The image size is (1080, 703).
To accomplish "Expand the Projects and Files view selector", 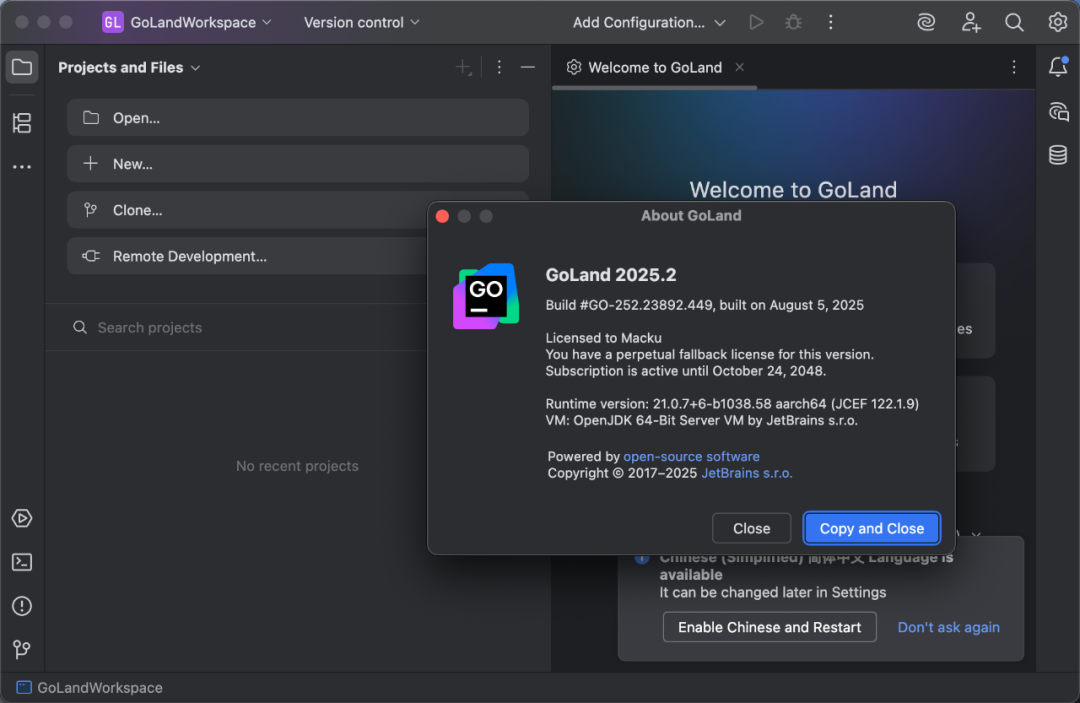I will [x=129, y=67].
